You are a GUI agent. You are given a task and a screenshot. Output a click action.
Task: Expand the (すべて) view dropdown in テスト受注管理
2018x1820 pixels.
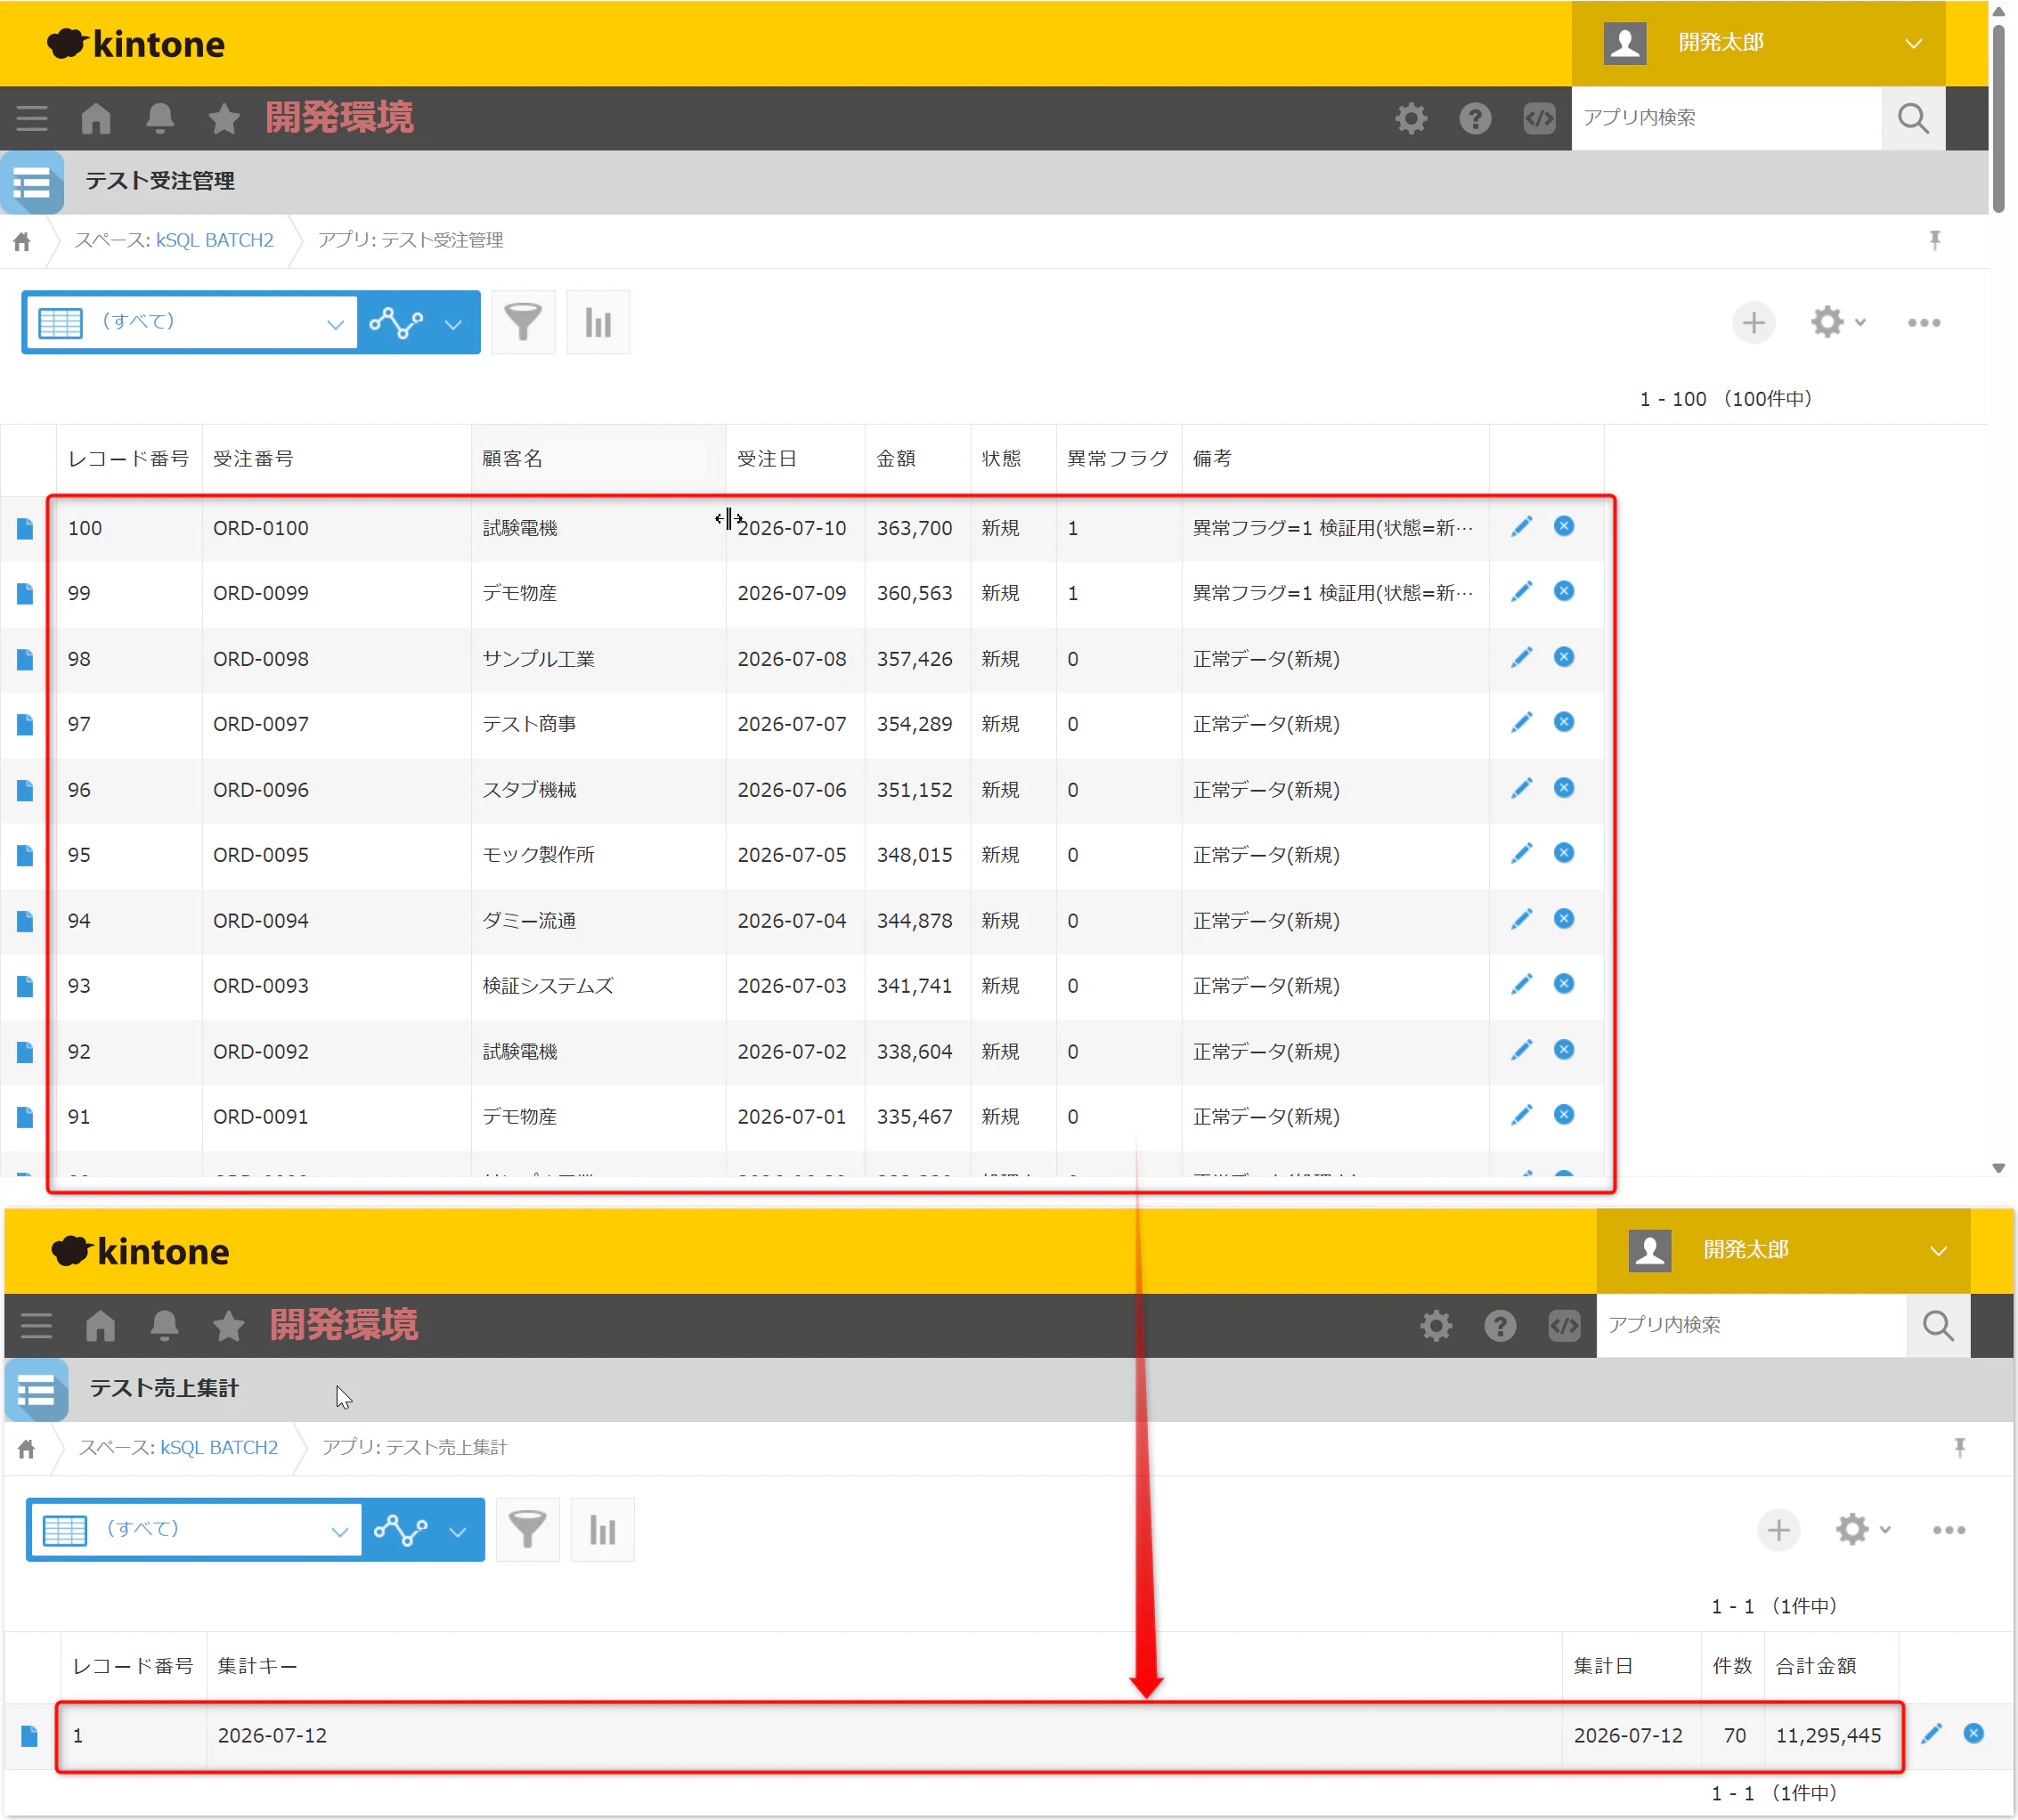tap(191, 322)
